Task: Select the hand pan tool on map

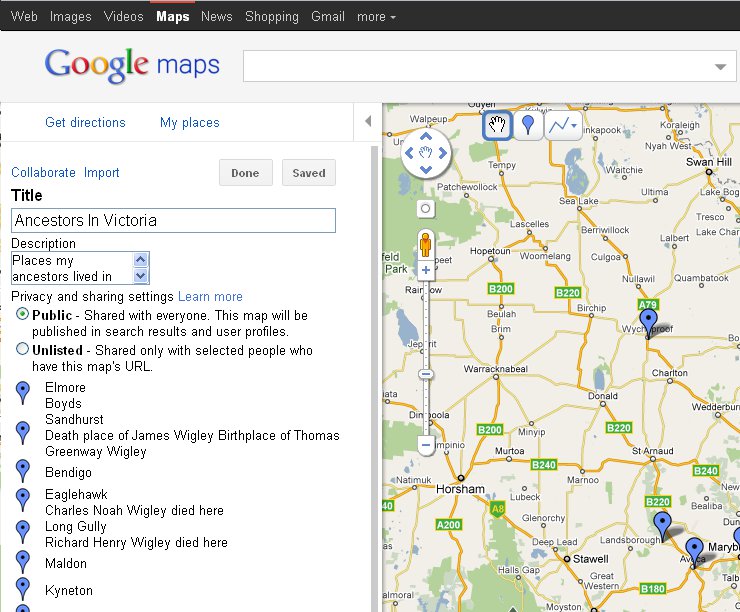Action: click(496, 126)
